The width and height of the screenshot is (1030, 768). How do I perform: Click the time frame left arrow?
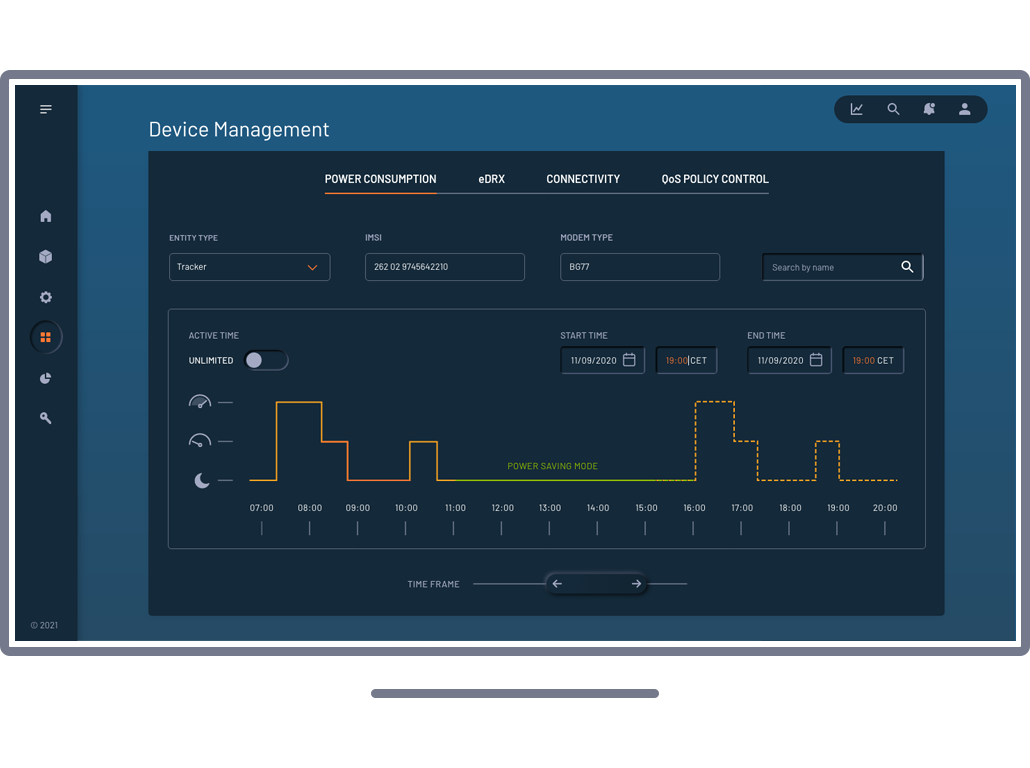tap(557, 584)
